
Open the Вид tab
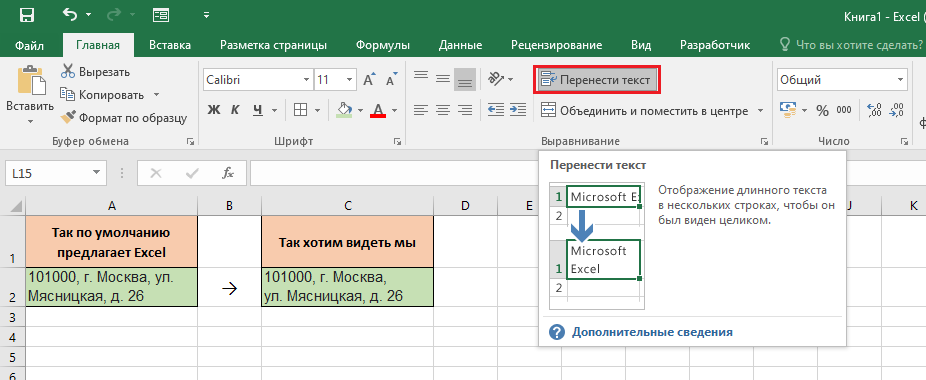coord(641,45)
